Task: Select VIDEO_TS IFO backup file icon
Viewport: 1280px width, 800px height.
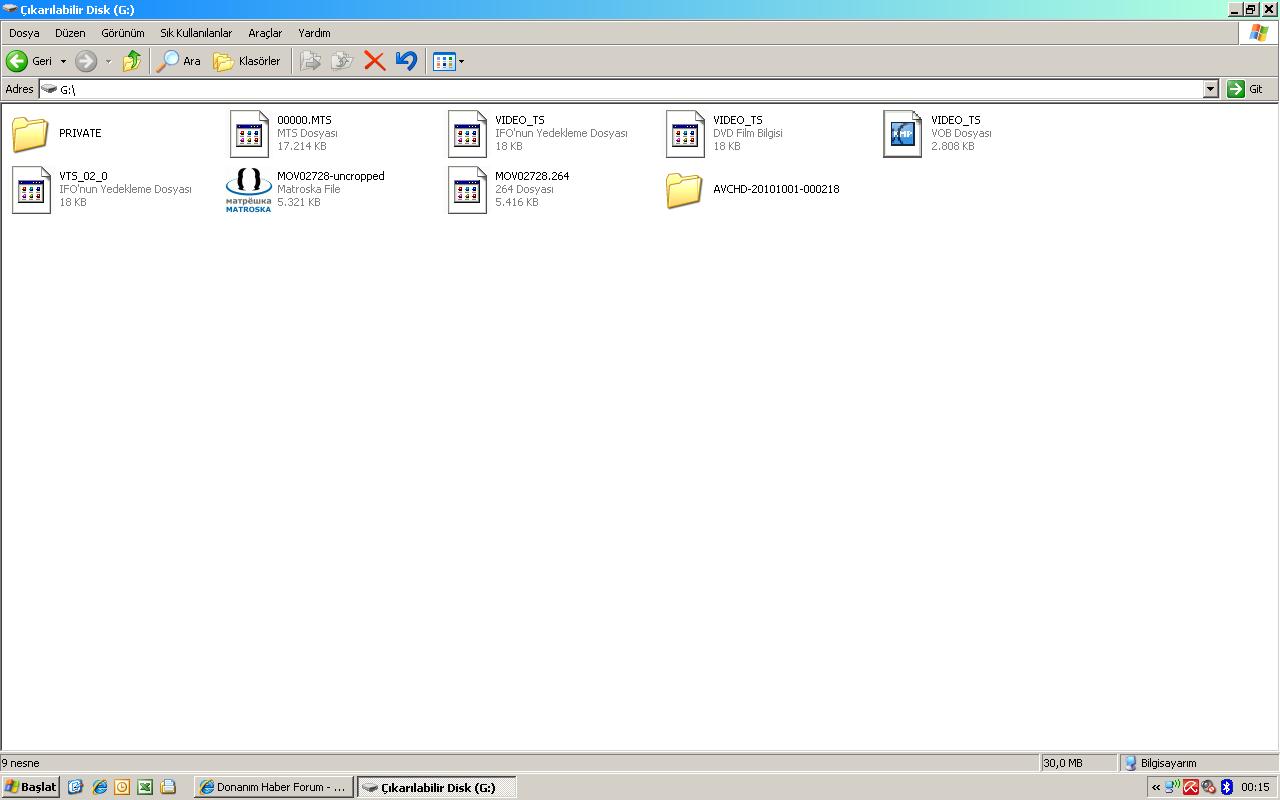Action: click(x=467, y=133)
